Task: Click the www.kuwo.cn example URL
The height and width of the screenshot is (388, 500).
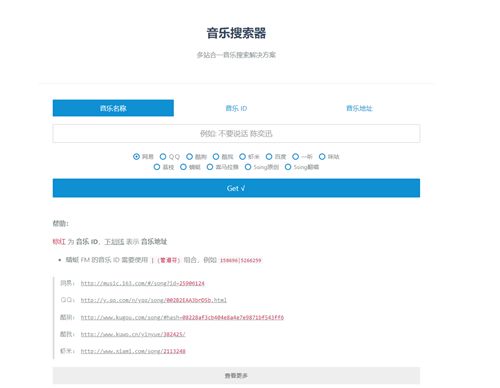Action: tap(133, 334)
